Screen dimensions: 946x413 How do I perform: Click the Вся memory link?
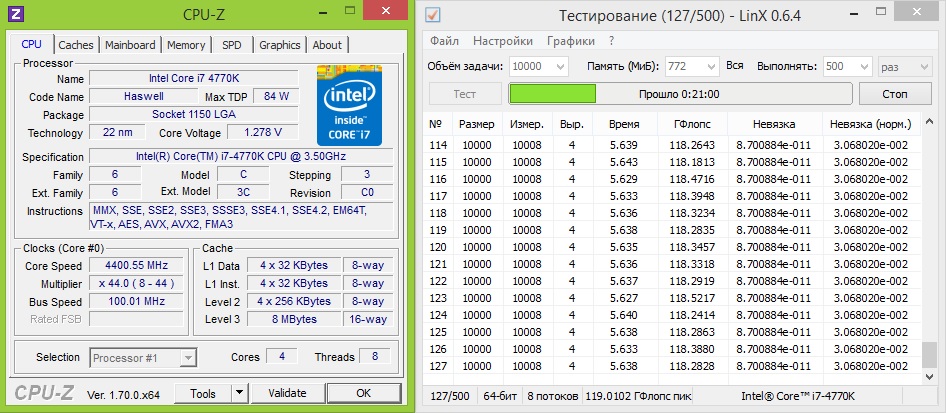coord(735,66)
